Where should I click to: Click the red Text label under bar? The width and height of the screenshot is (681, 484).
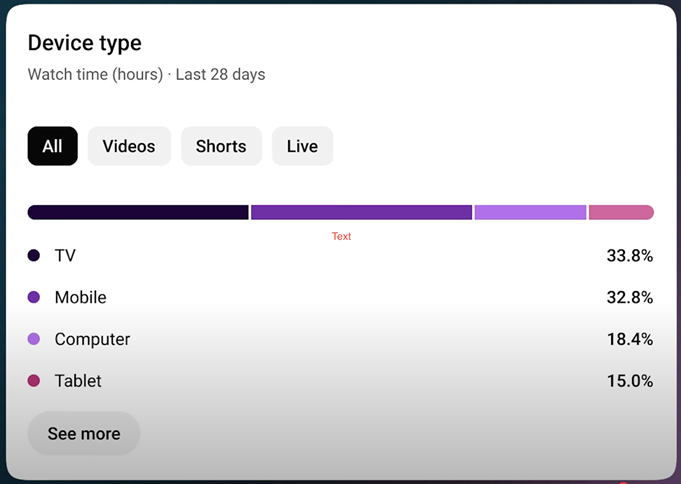(x=341, y=236)
